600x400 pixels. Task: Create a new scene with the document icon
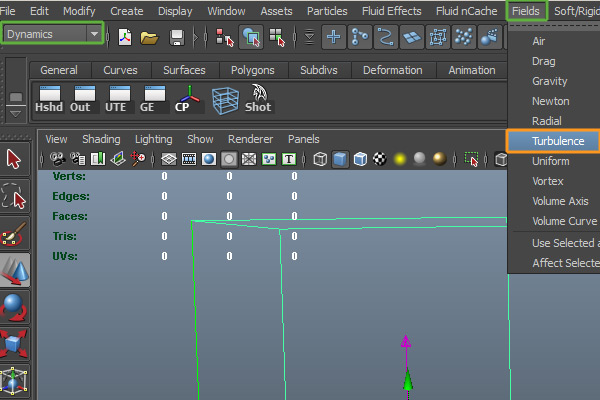coord(125,37)
